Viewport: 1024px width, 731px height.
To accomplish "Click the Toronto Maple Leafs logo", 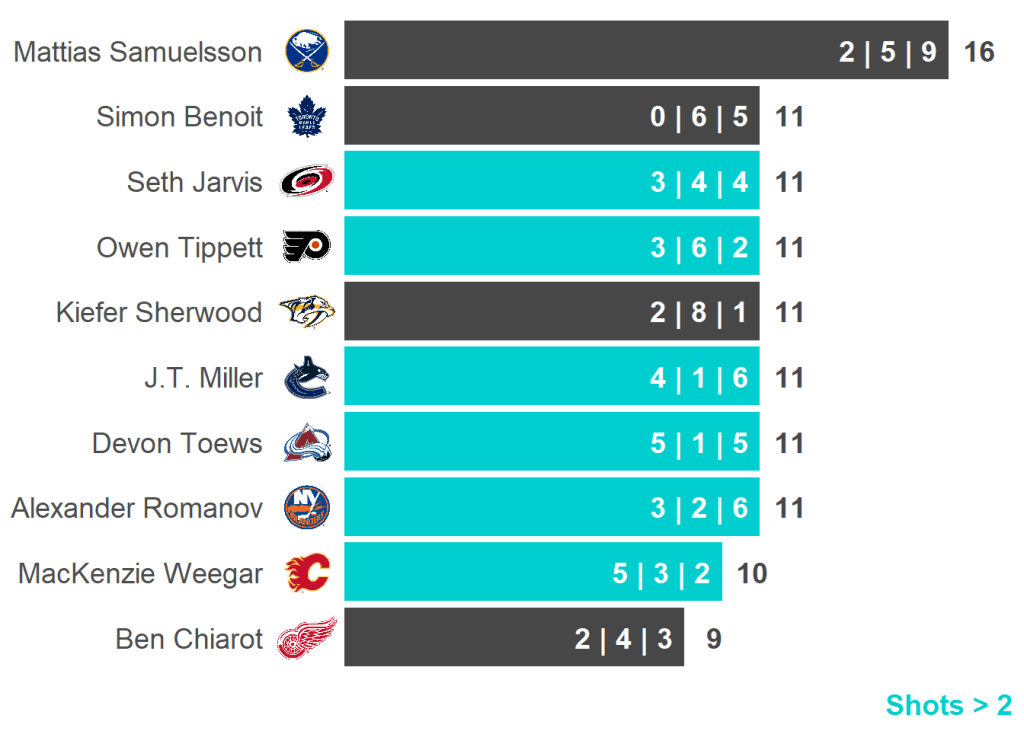I will pyautogui.click(x=307, y=117).
